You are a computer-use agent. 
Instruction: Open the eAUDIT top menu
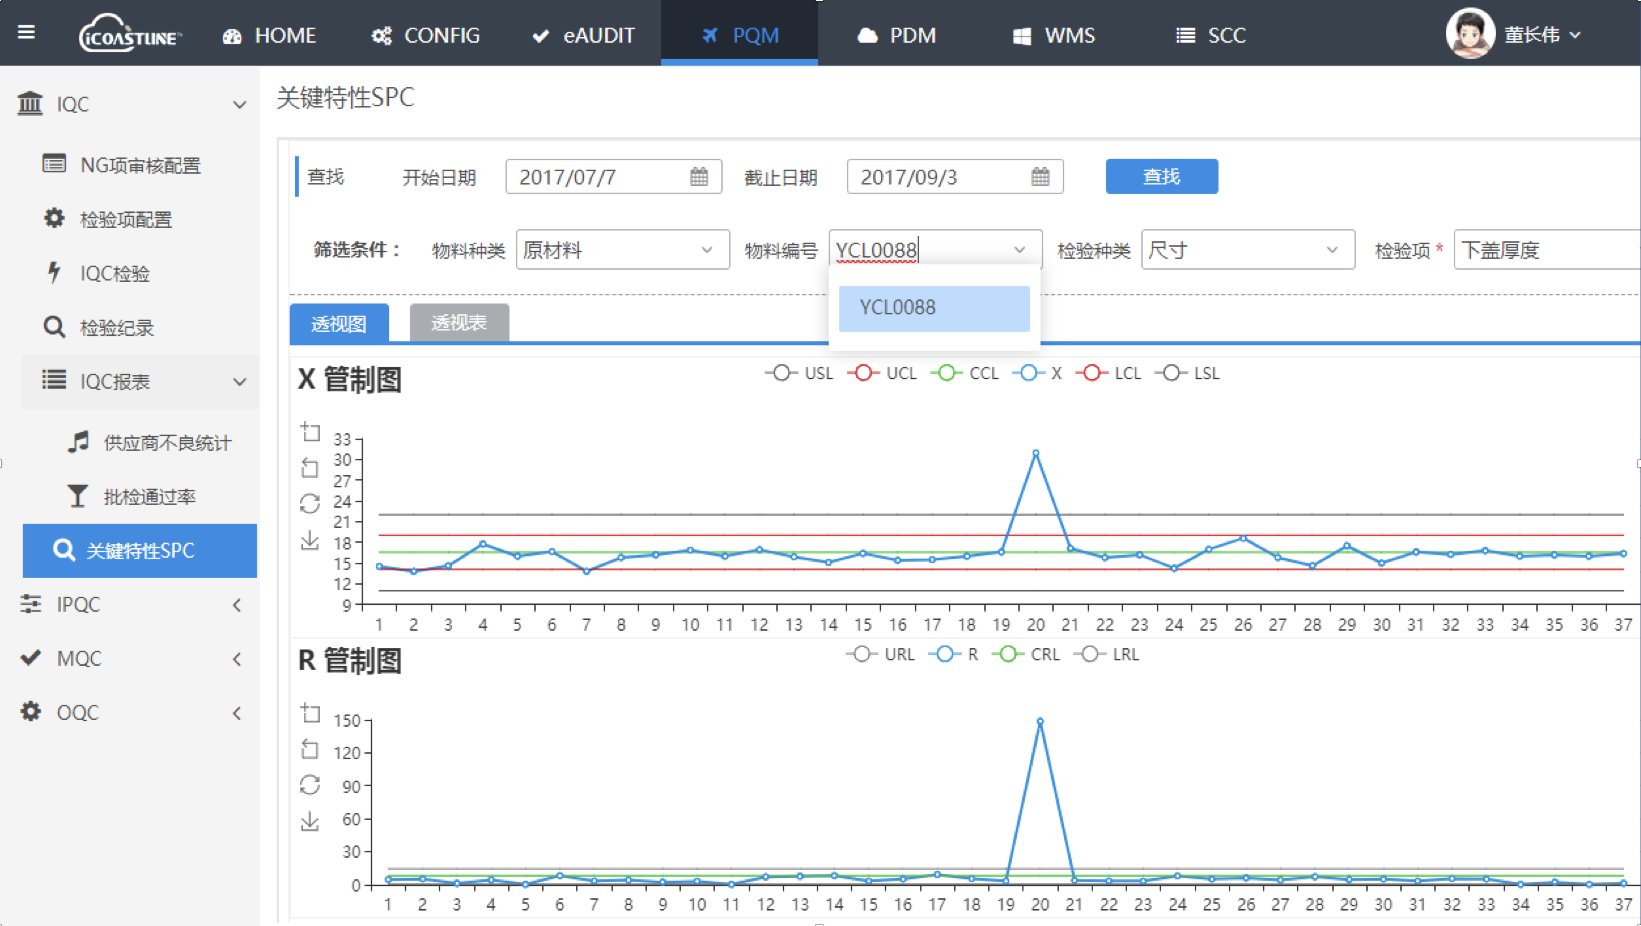[x=584, y=35]
